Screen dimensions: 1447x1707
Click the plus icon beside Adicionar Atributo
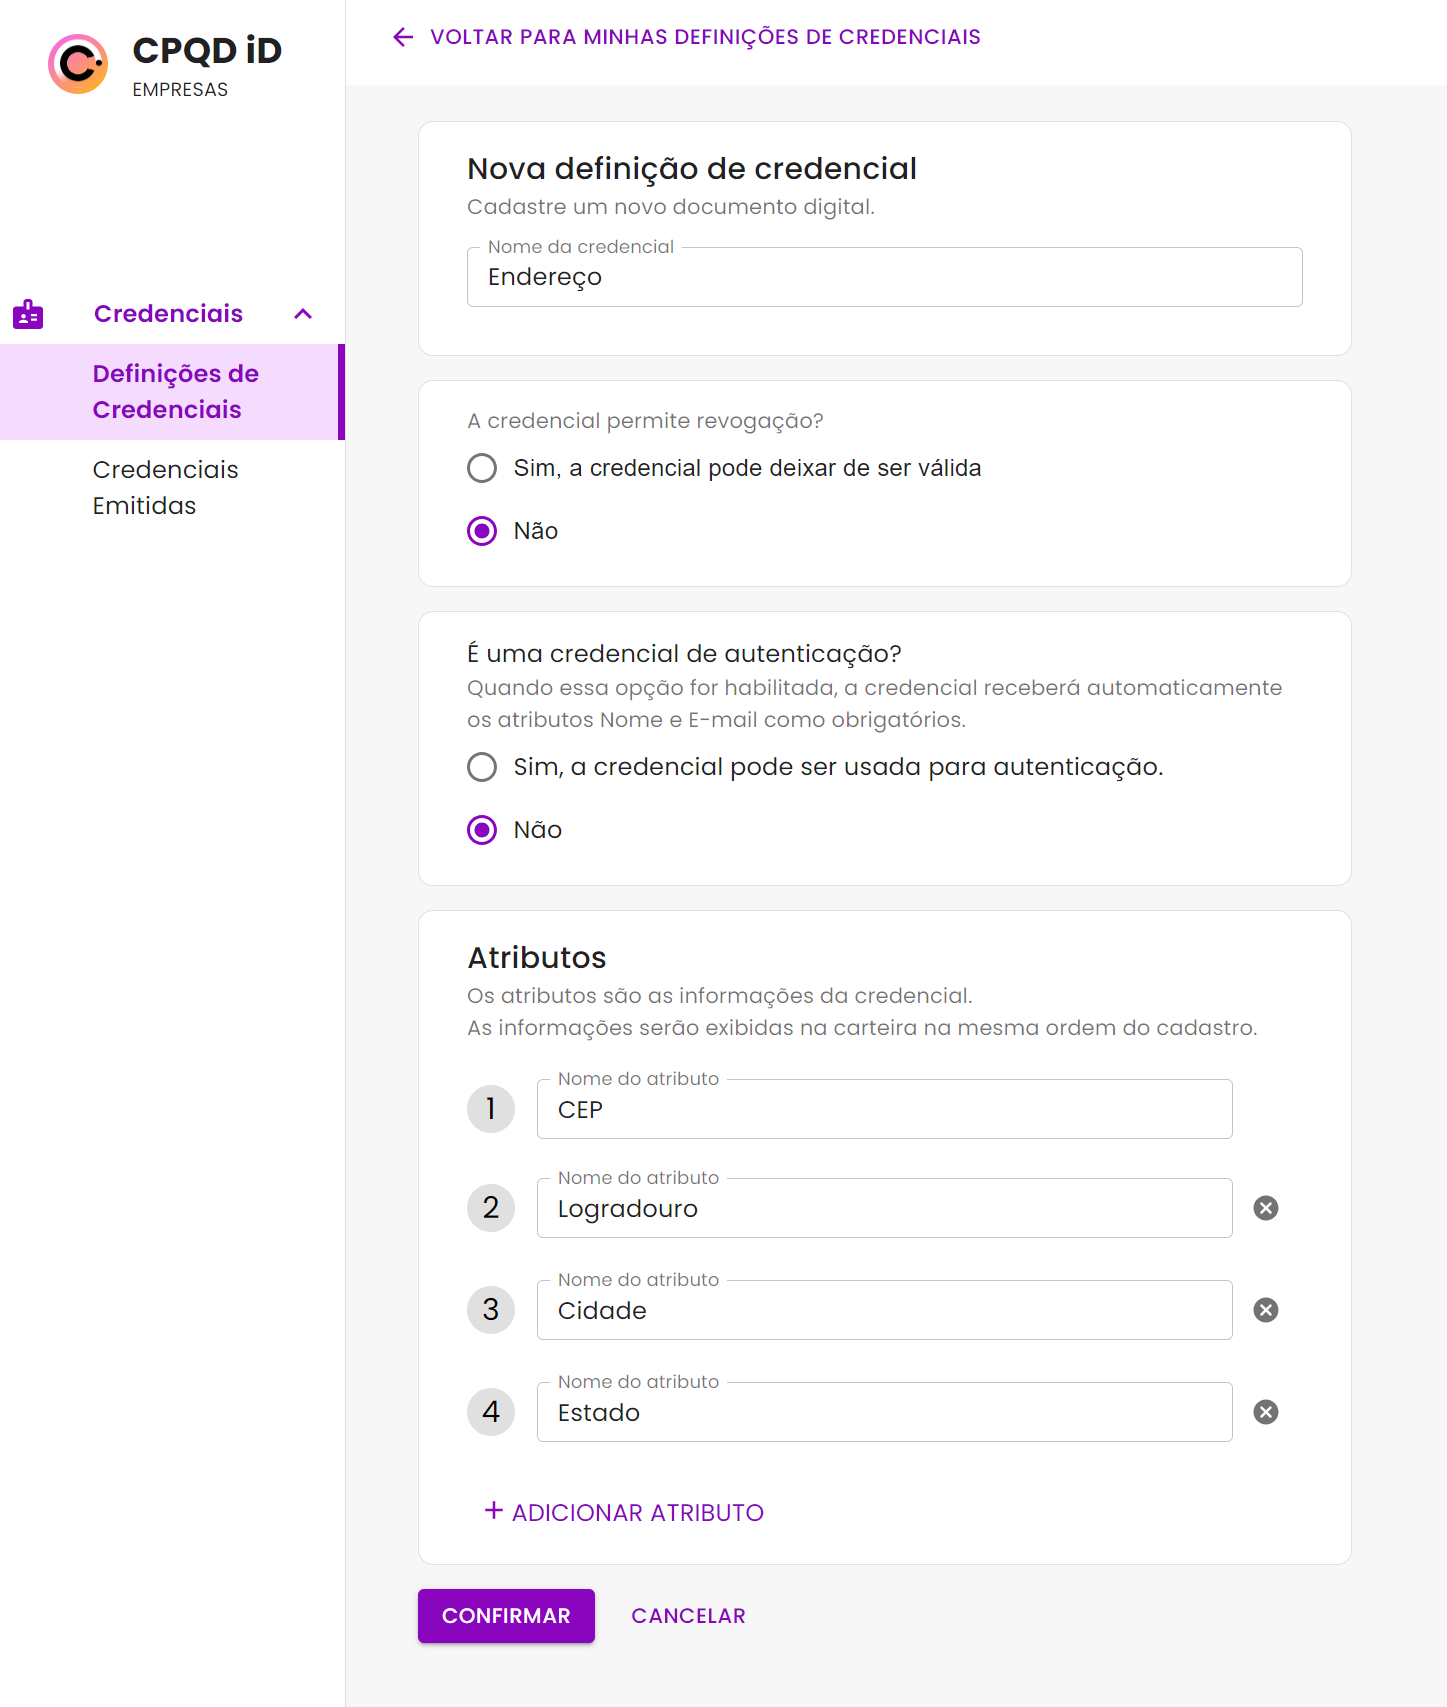tap(493, 1511)
